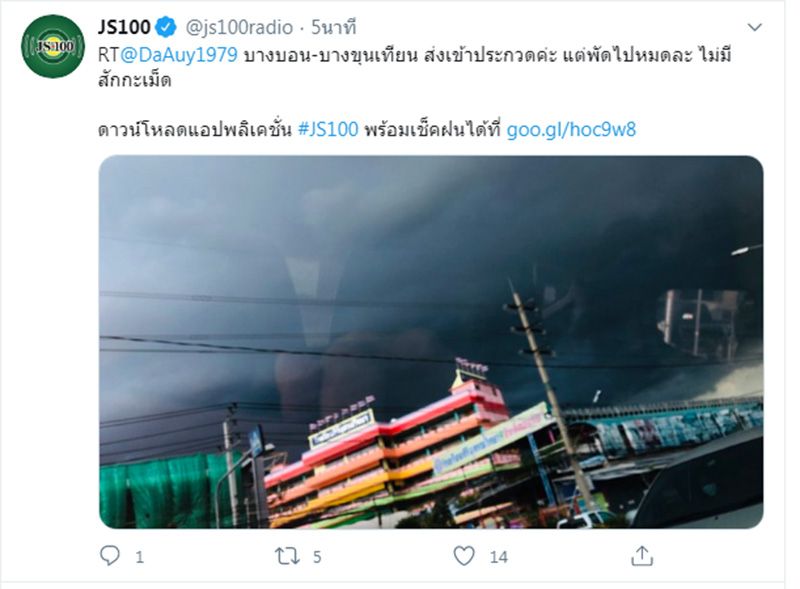The height and width of the screenshot is (589, 800).
Task: View the storm cloud photo in full size
Action: (x=431, y=342)
